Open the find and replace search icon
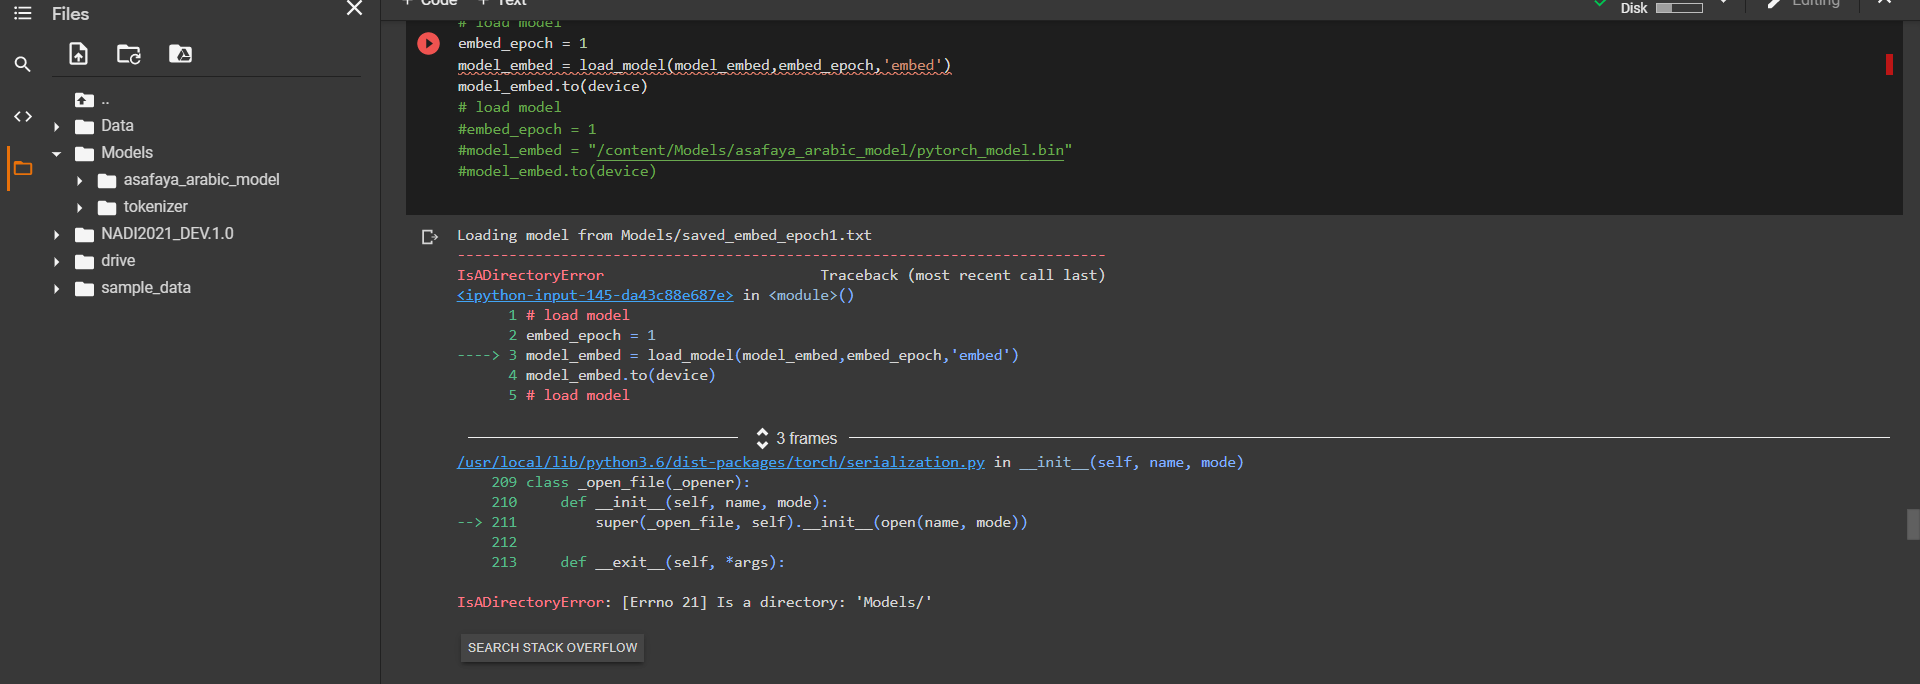The image size is (1920, 684). click(x=22, y=65)
